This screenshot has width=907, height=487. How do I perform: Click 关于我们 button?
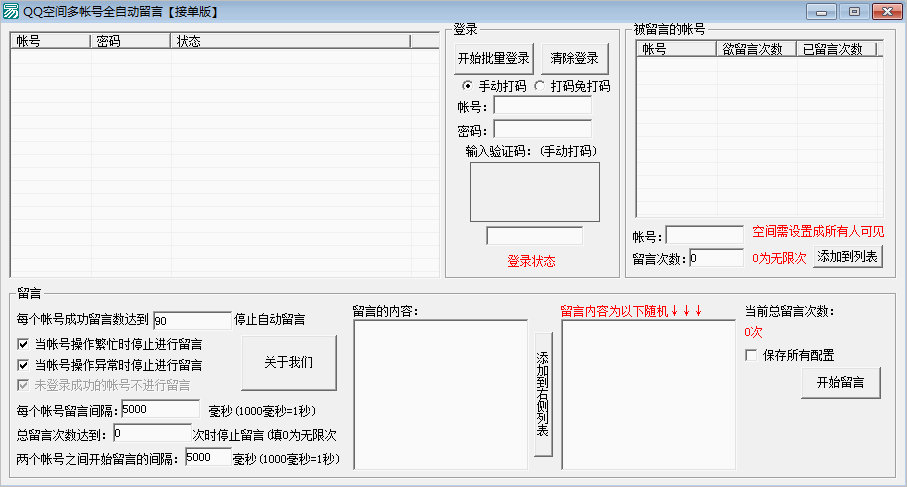pos(289,363)
